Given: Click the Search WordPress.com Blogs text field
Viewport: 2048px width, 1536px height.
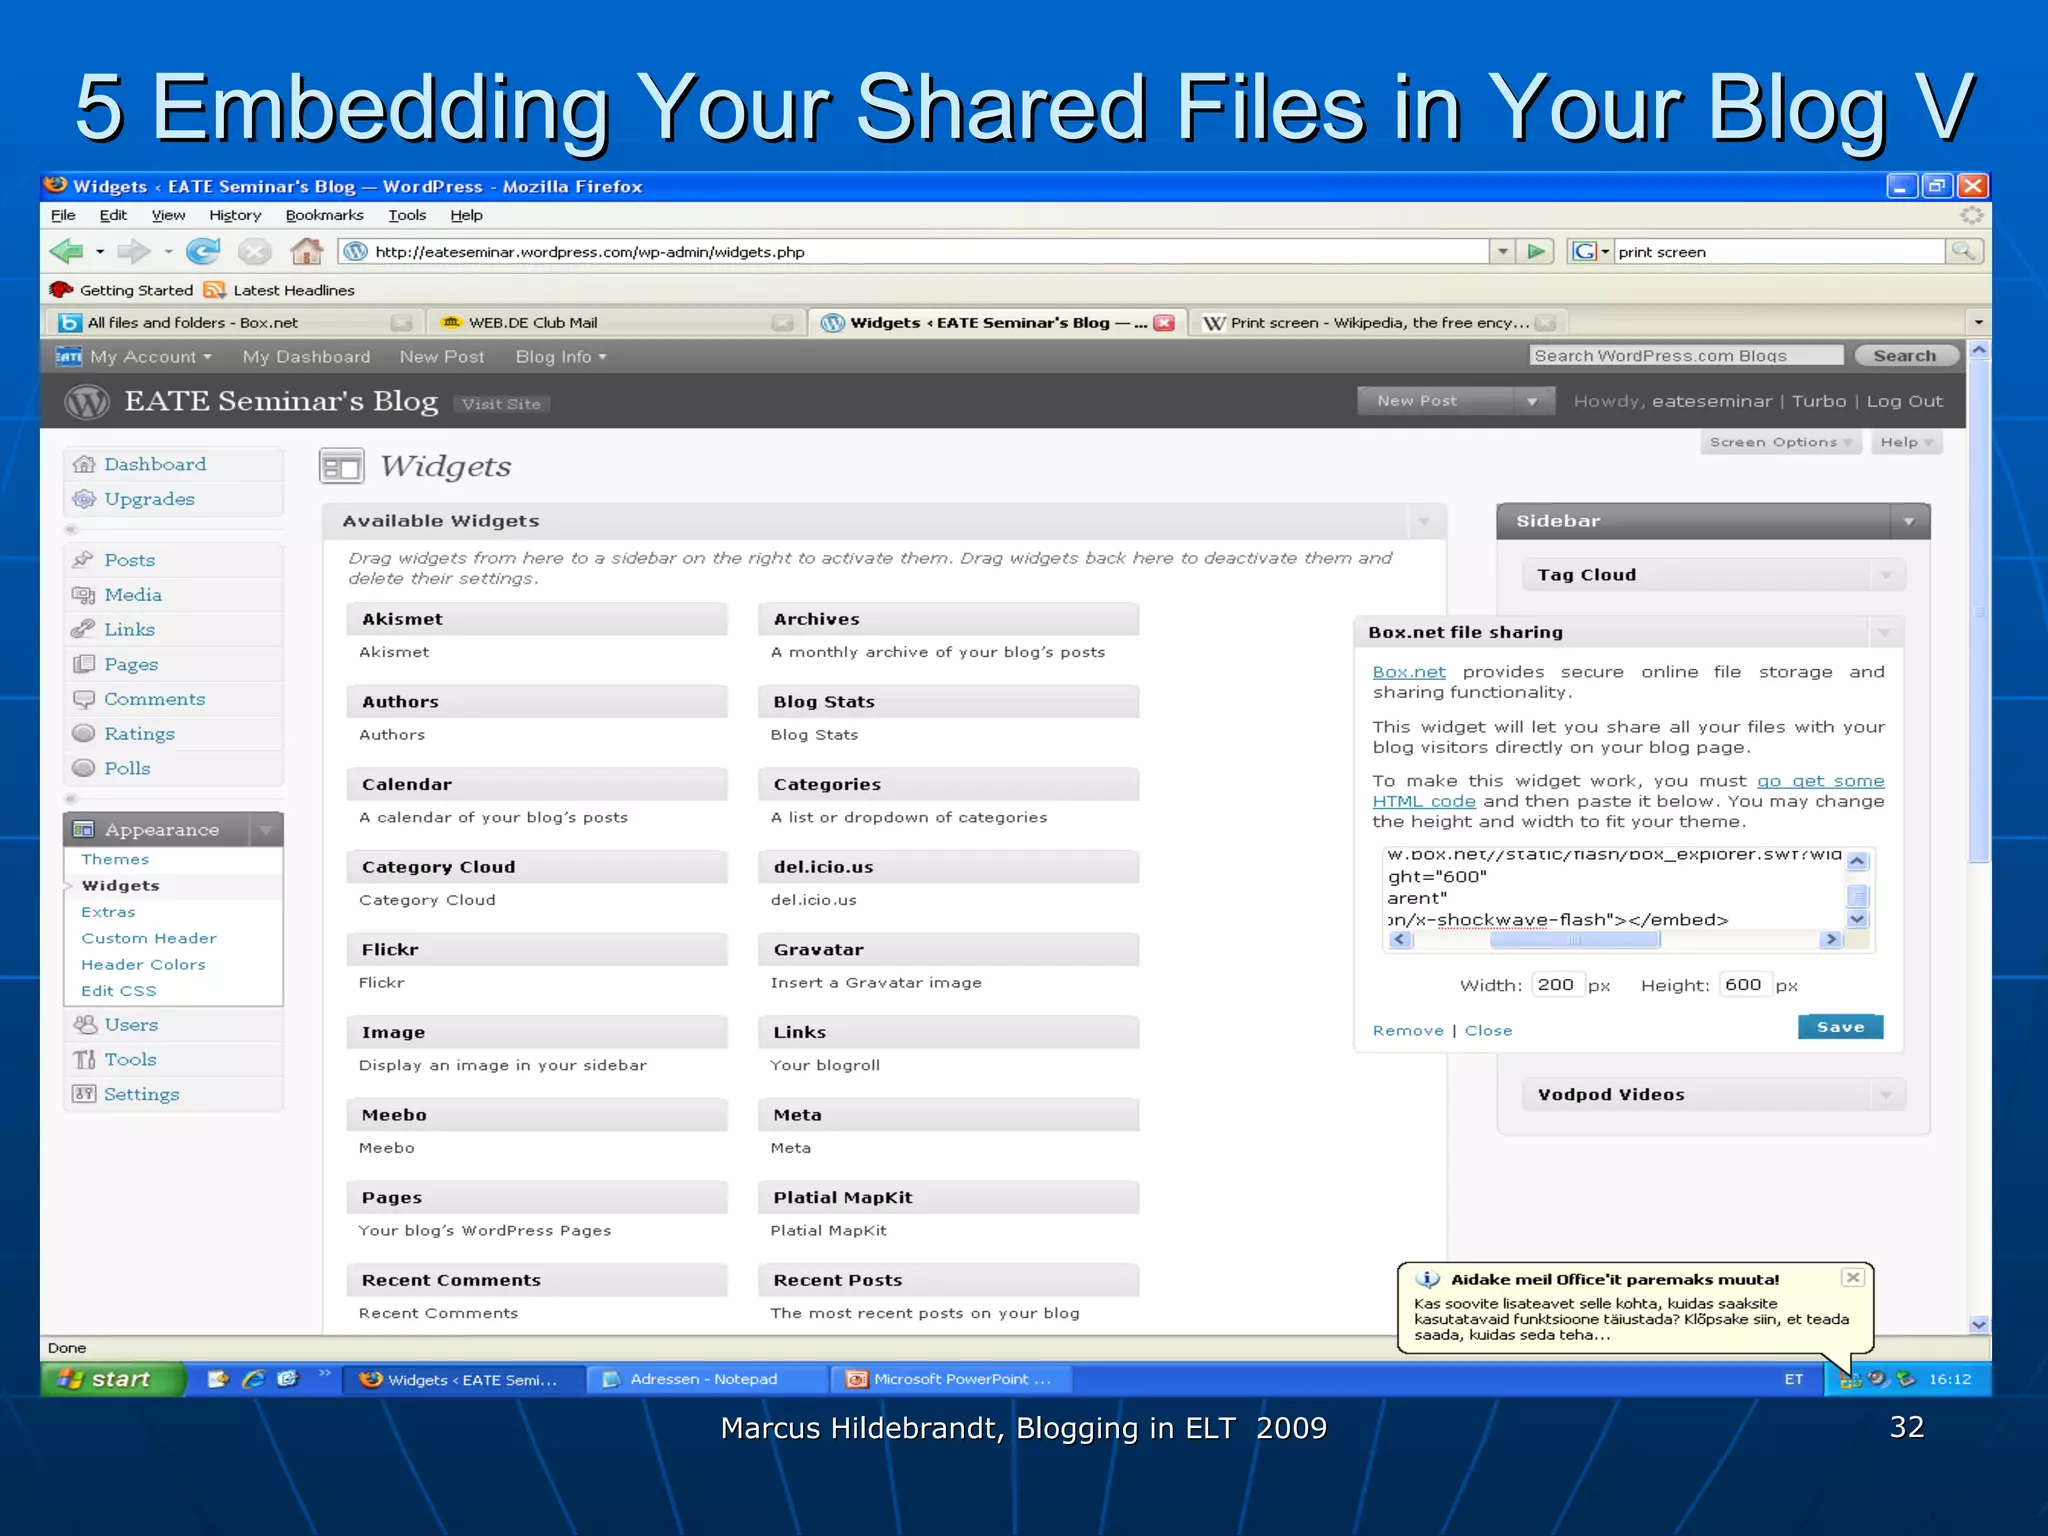Looking at the screenshot, I should click(x=1686, y=356).
